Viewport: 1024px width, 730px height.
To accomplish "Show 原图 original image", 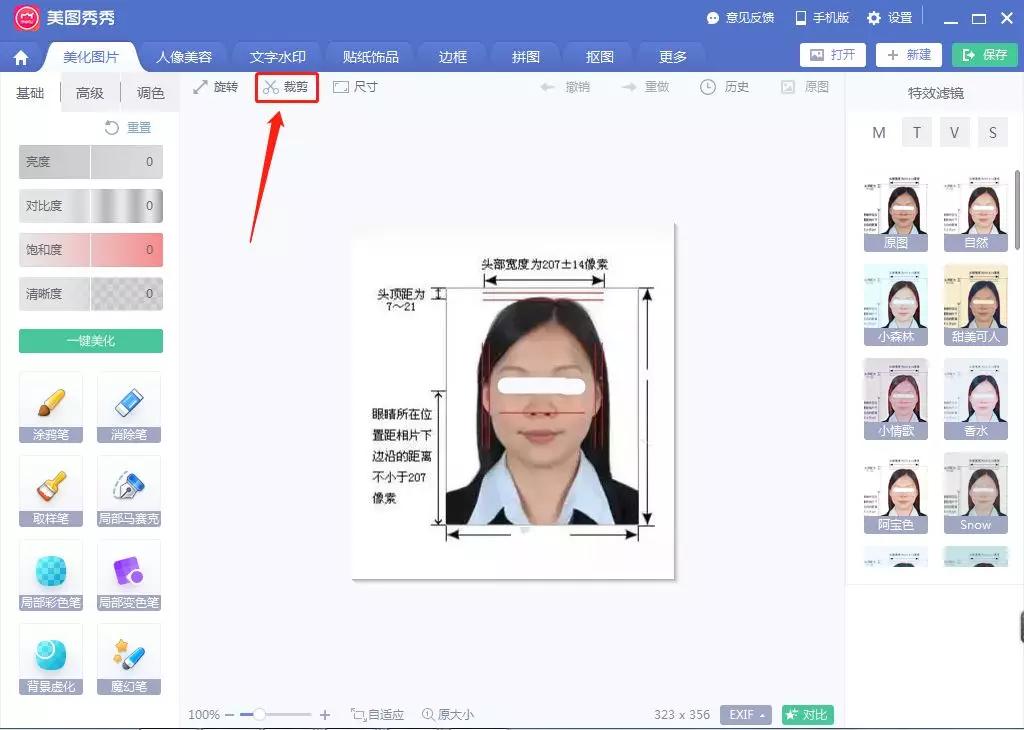I will pyautogui.click(x=805, y=87).
